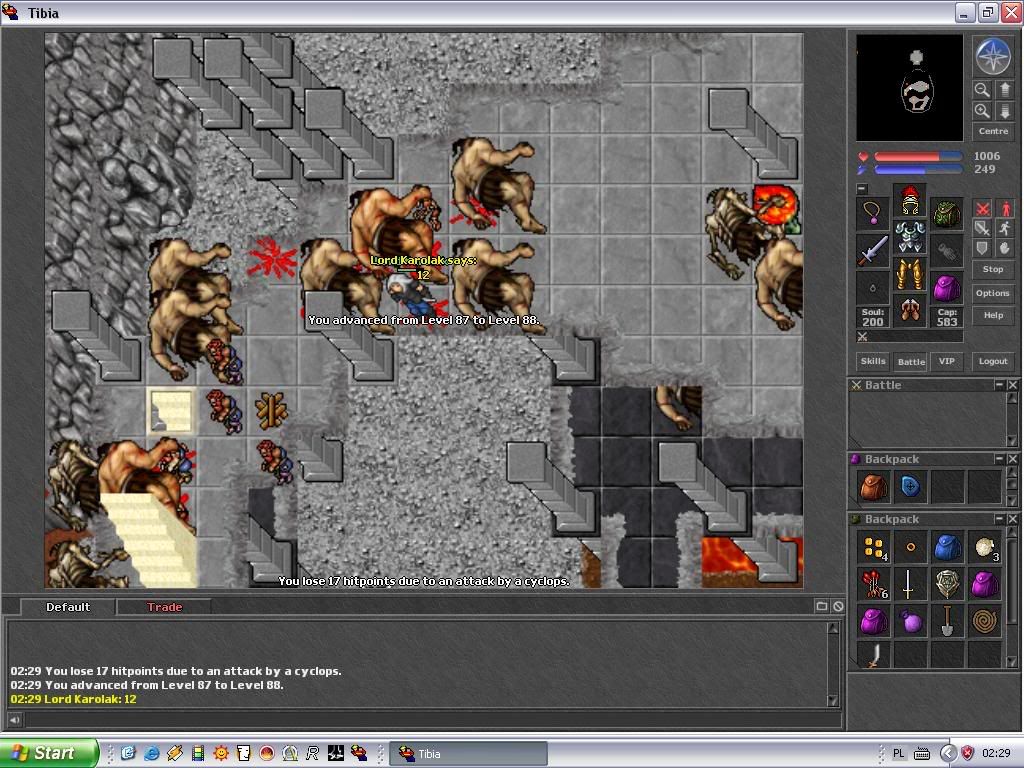Toggle chase opponent mode (running figure)
Screen dimensions: 1024x768
pyautogui.click(x=1004, y=228)
